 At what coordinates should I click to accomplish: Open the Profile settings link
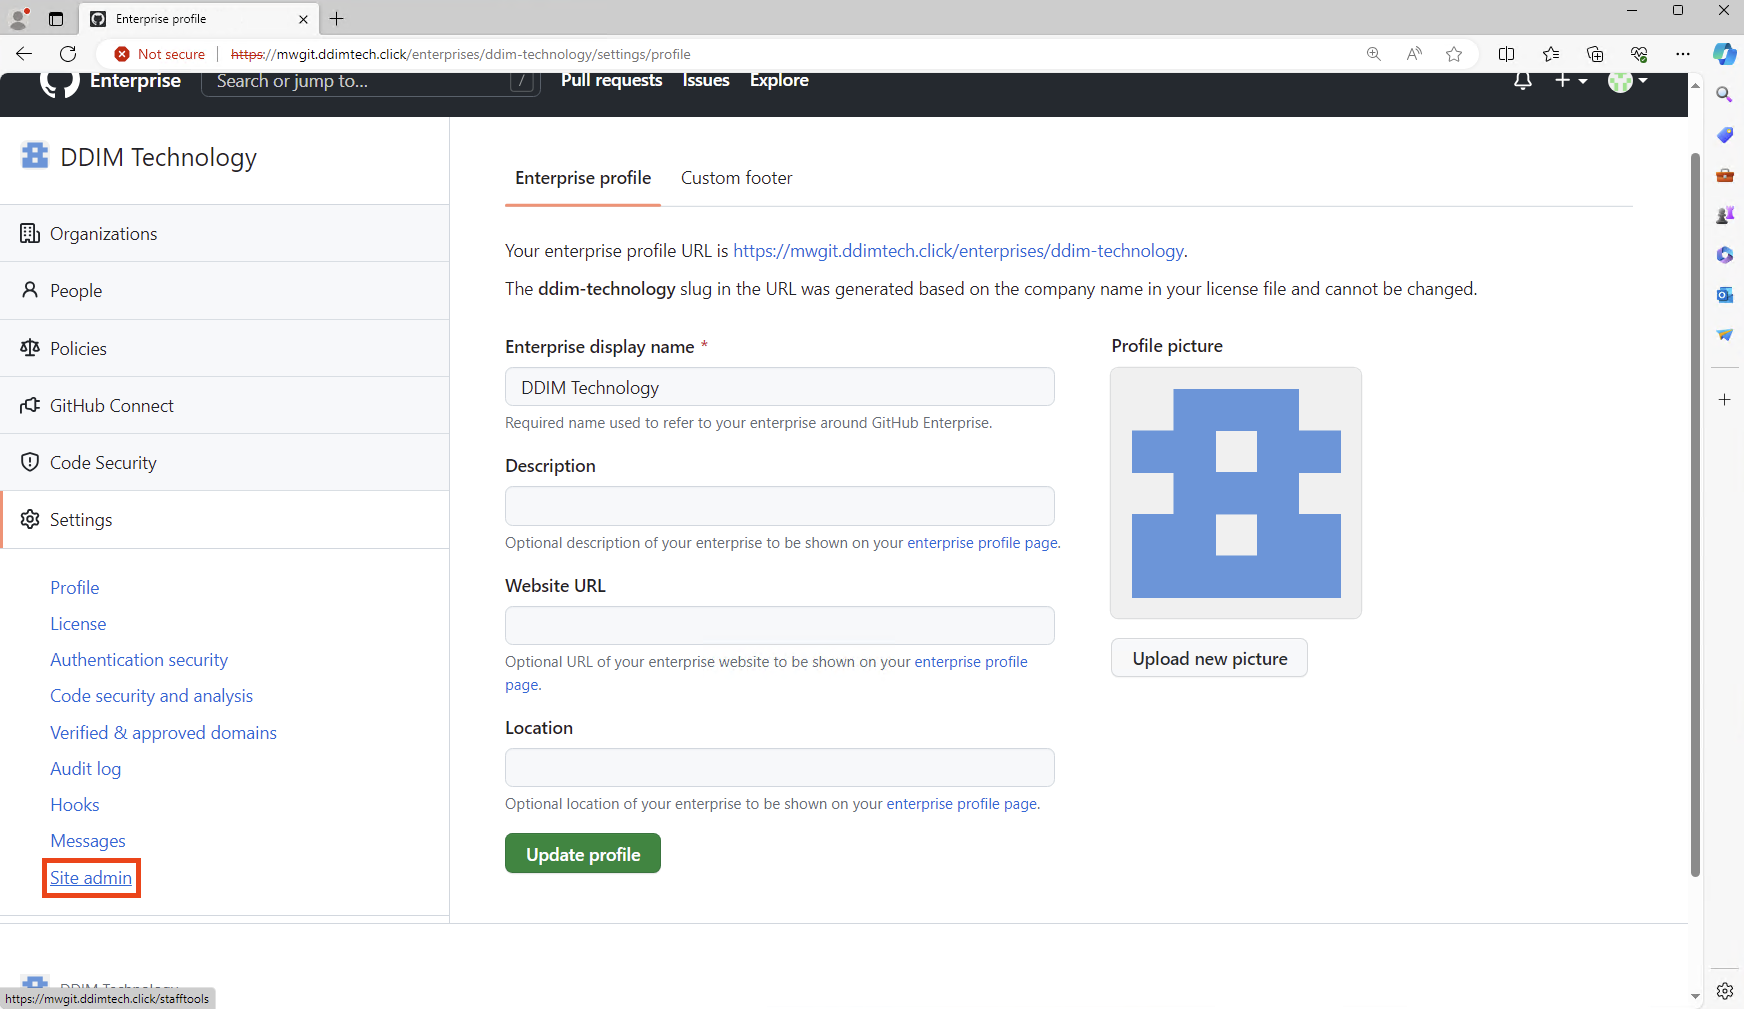click(75, 587)
